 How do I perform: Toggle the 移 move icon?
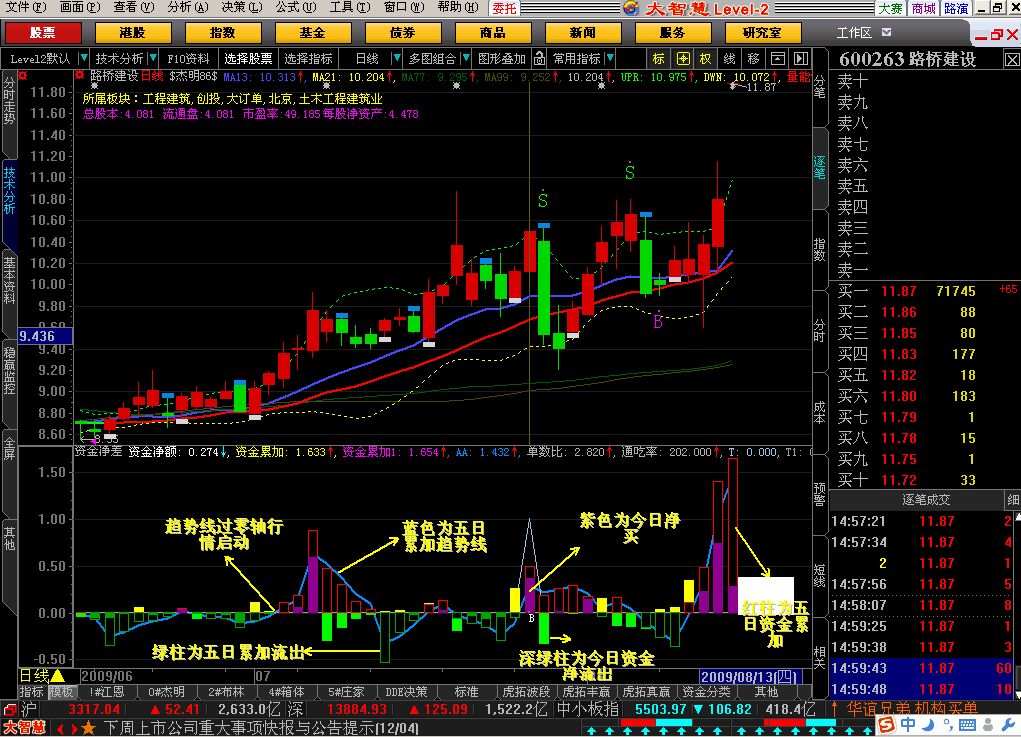pyautogui.click(x=753, y=59)
